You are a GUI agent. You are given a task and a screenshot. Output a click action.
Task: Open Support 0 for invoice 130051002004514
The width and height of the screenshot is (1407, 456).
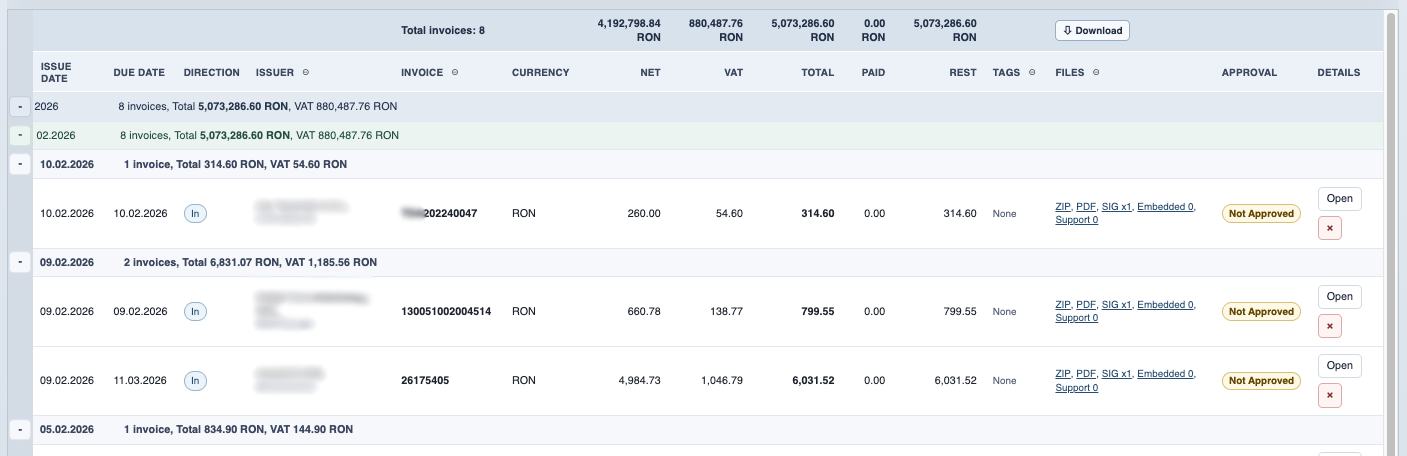(x=1076, y=318)
